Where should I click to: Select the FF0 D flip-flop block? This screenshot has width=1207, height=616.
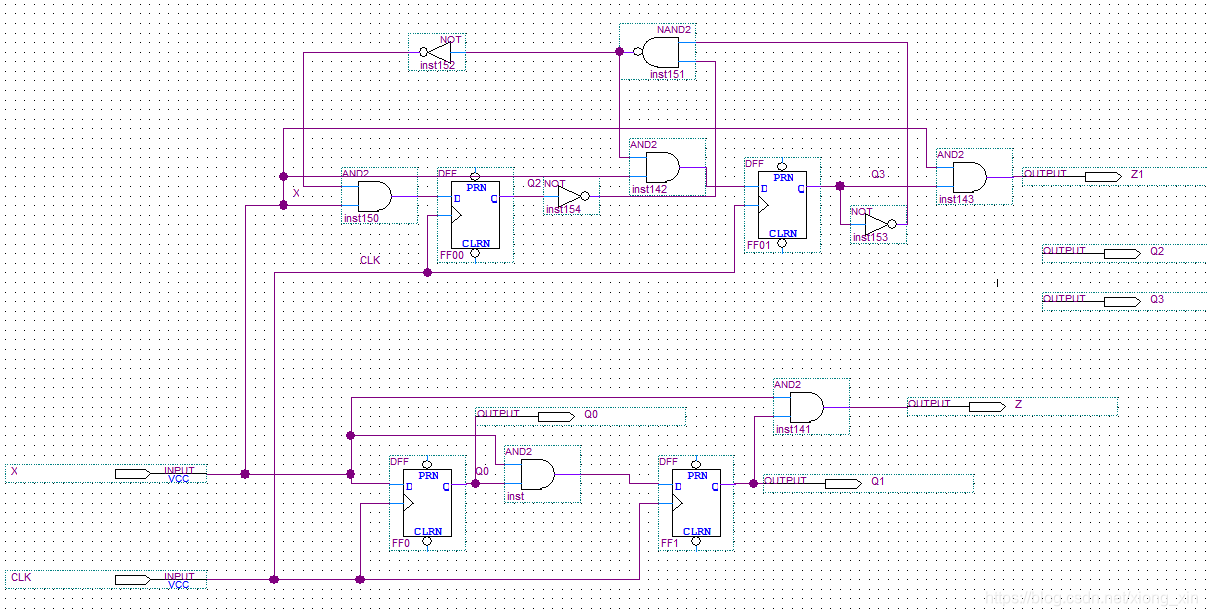(x=427, y=503)
